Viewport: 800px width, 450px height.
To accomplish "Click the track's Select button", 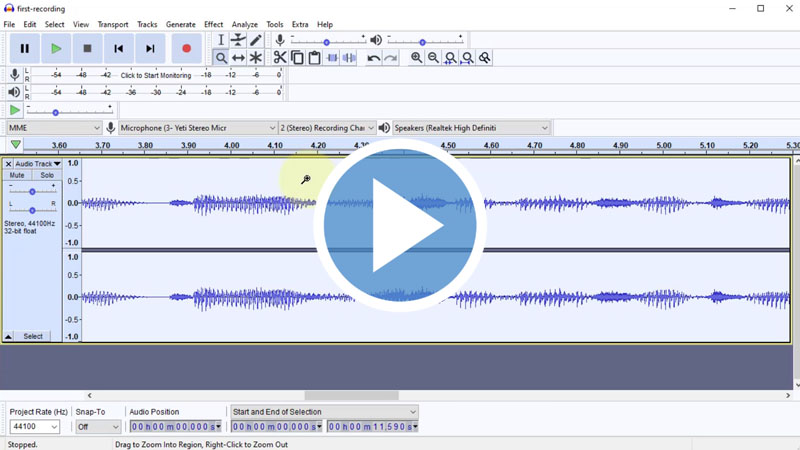I will click(x=33, y=337).
